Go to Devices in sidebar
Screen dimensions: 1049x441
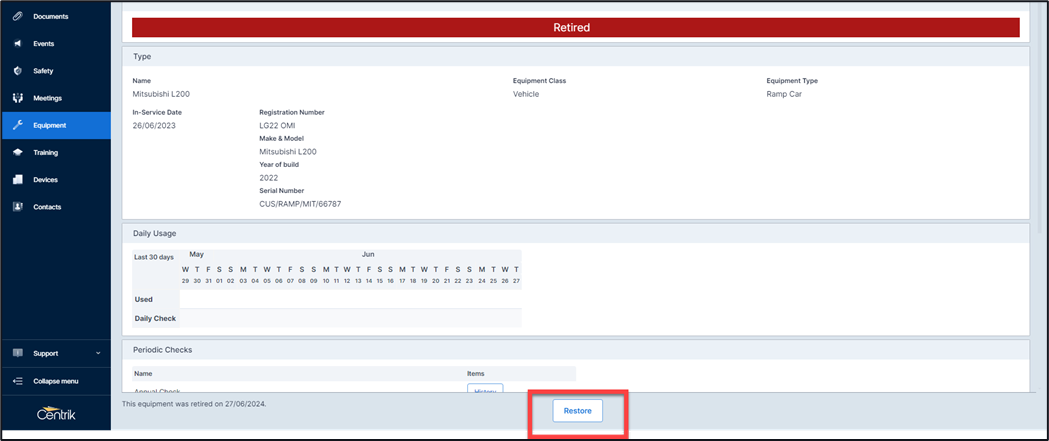56,180
